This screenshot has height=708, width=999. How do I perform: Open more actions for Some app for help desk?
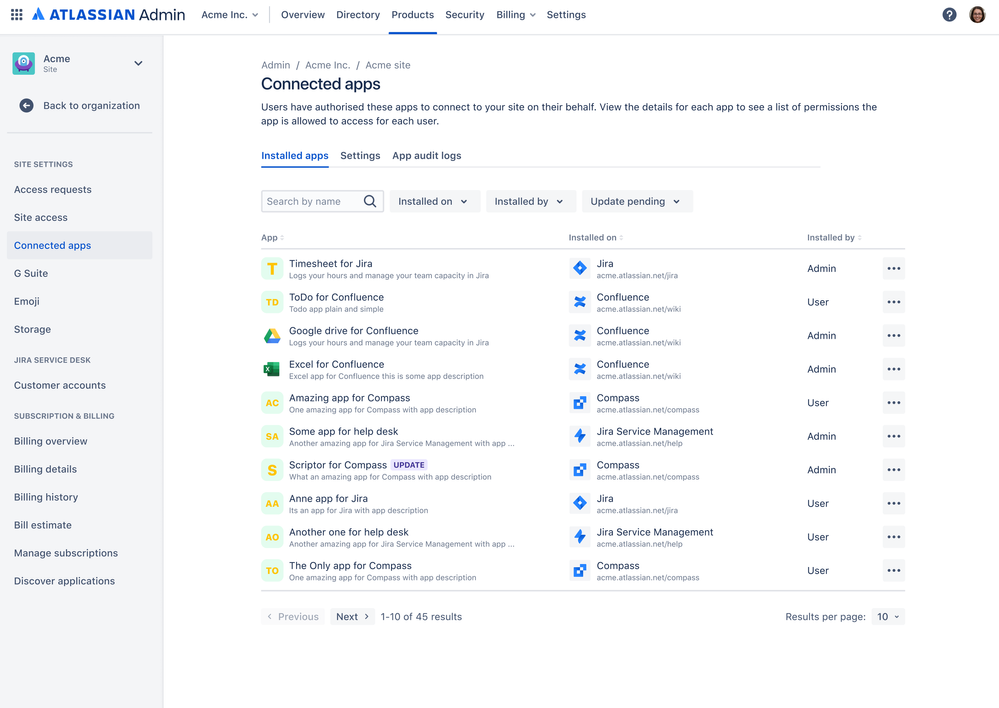coord(894,437)
